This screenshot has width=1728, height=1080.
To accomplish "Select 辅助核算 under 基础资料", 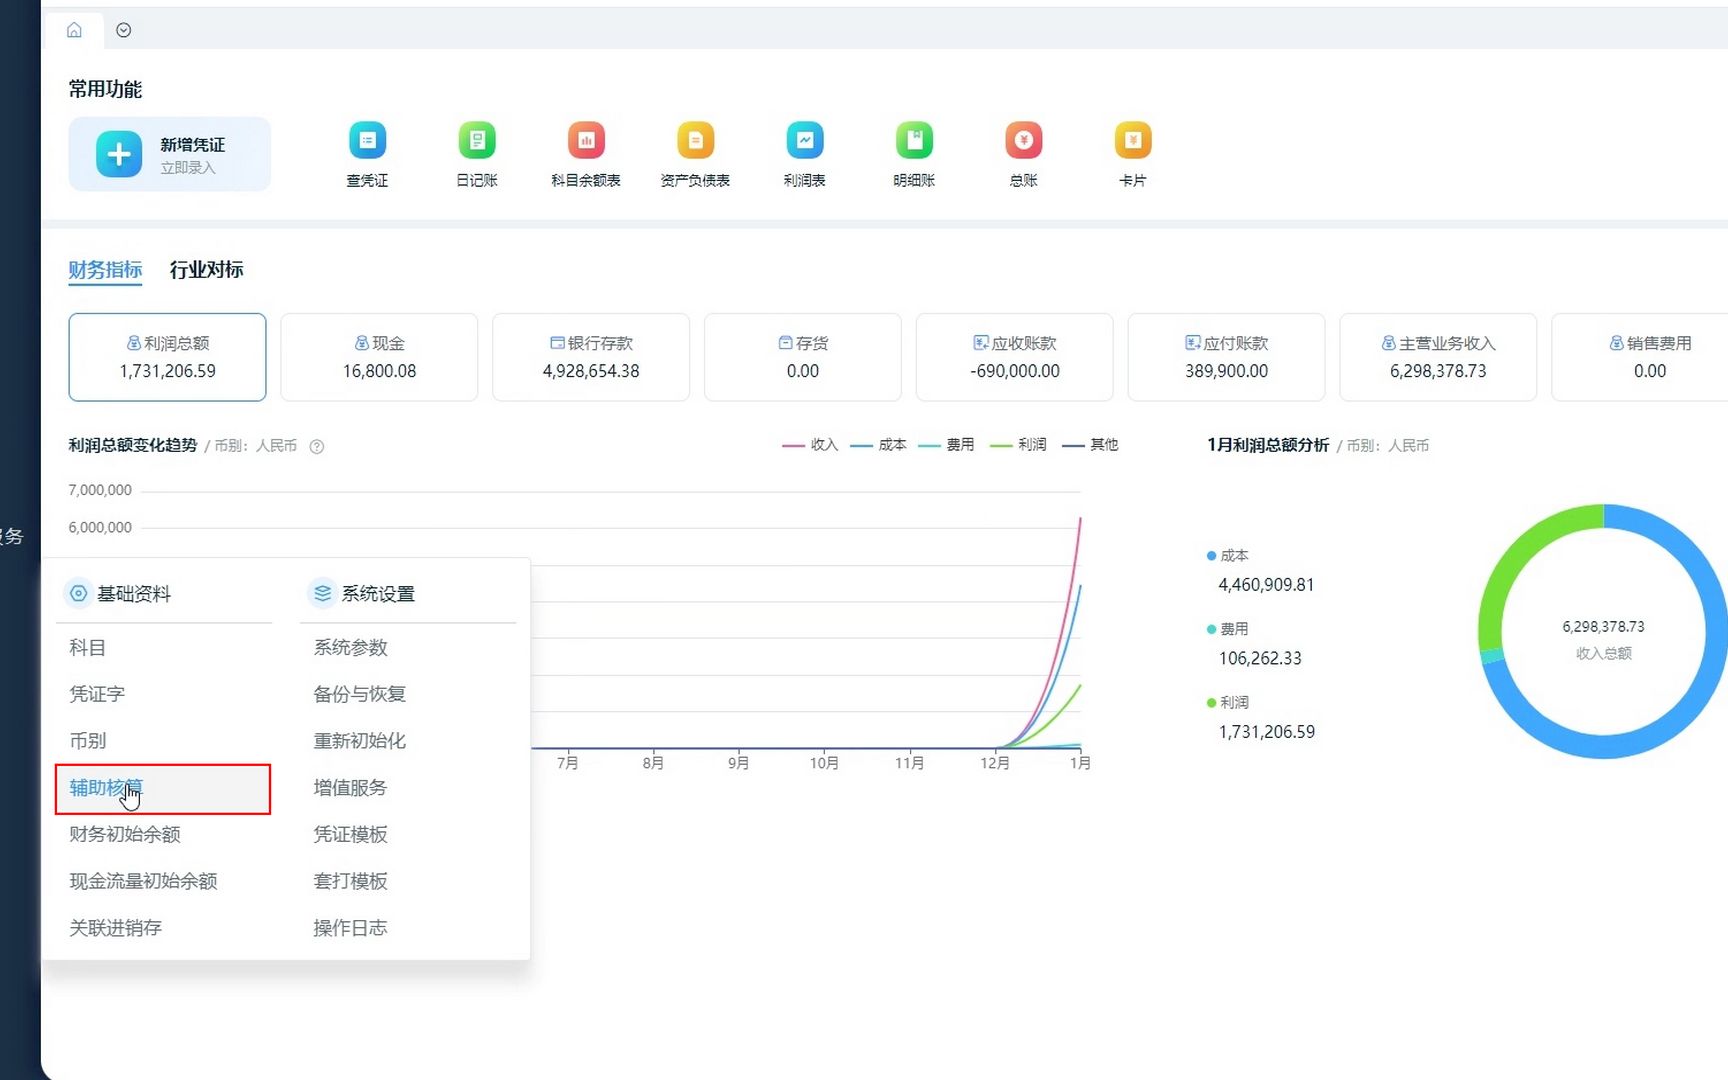I will 105,788.
